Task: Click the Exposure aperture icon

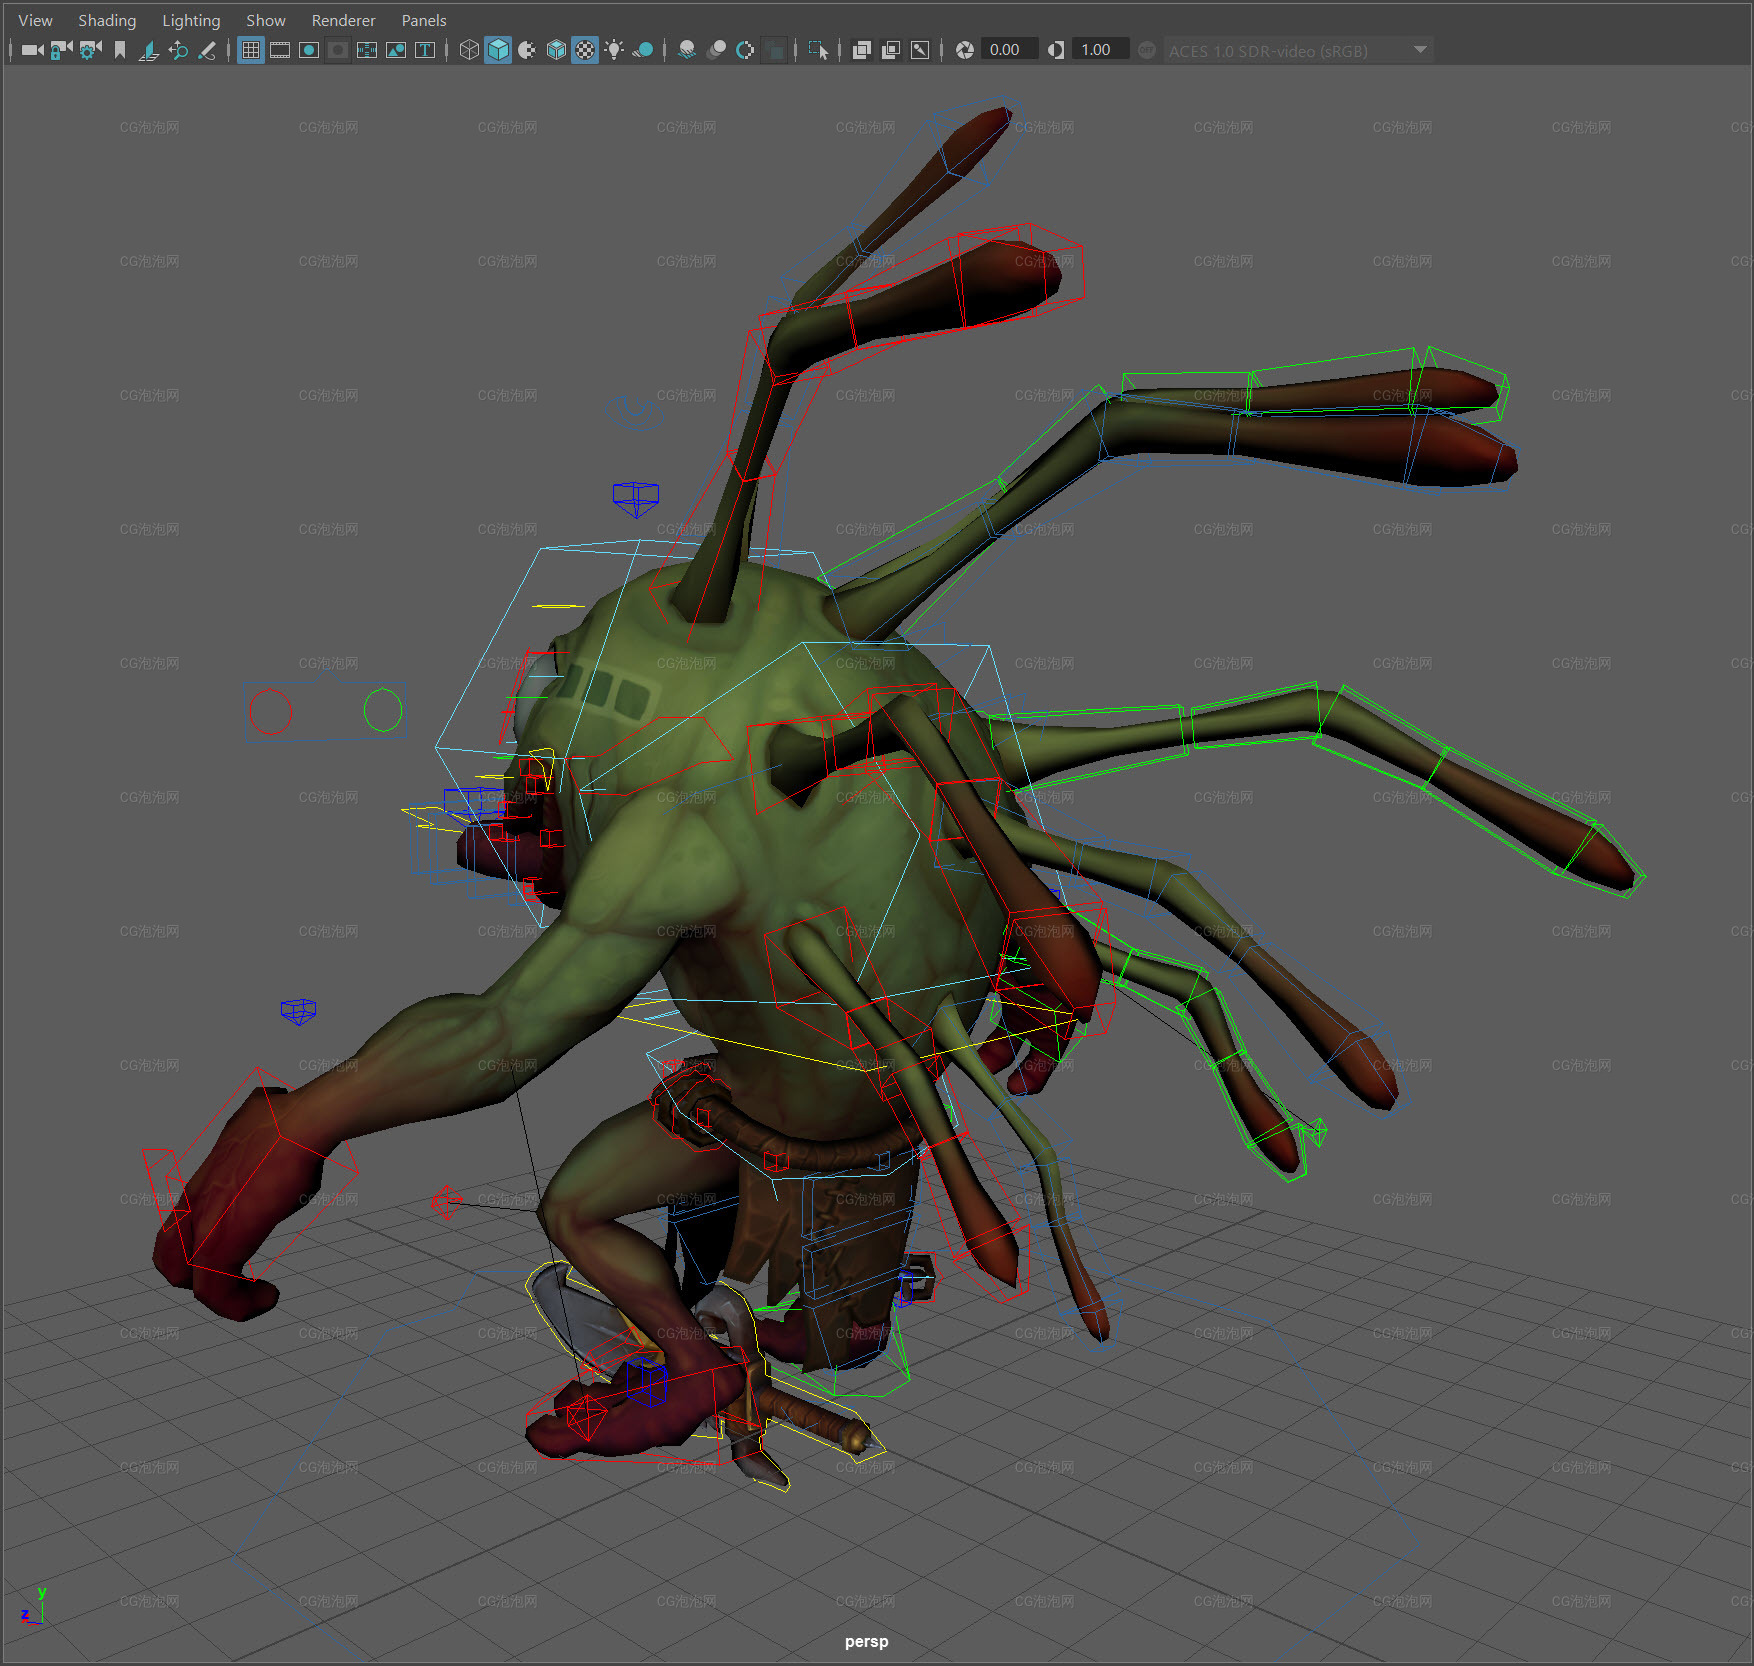Action: click(x=965, y=50)
